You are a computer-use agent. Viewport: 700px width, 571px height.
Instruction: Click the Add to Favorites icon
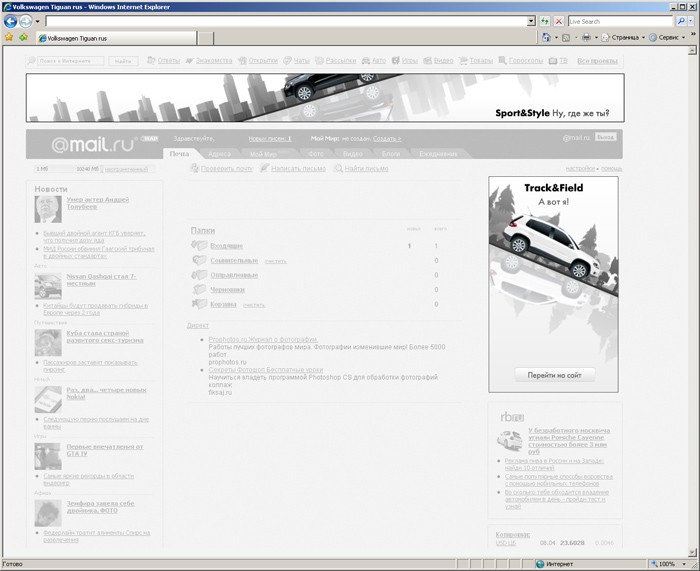23,37
